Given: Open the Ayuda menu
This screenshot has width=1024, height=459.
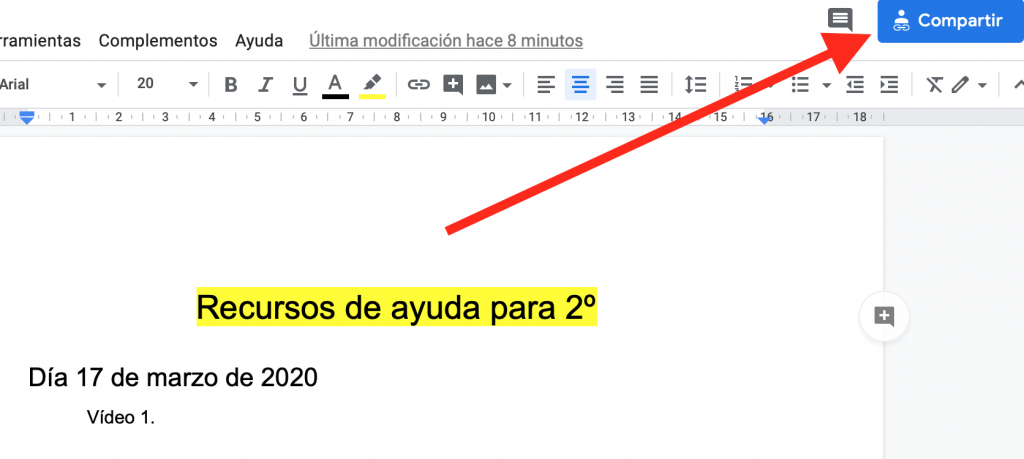Looking at the screenshot, I should [259, 40].
